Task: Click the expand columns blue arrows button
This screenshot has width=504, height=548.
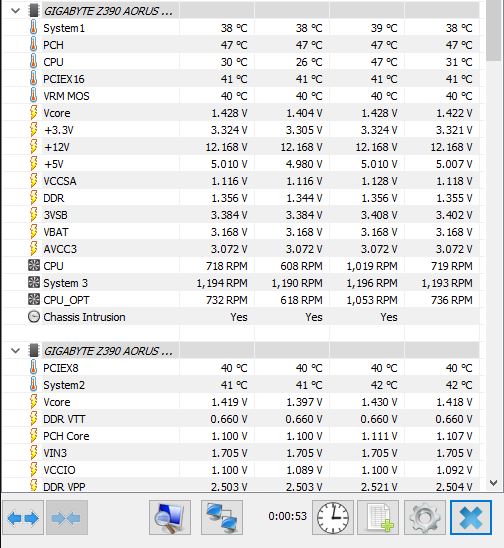Action: point(23,518)
